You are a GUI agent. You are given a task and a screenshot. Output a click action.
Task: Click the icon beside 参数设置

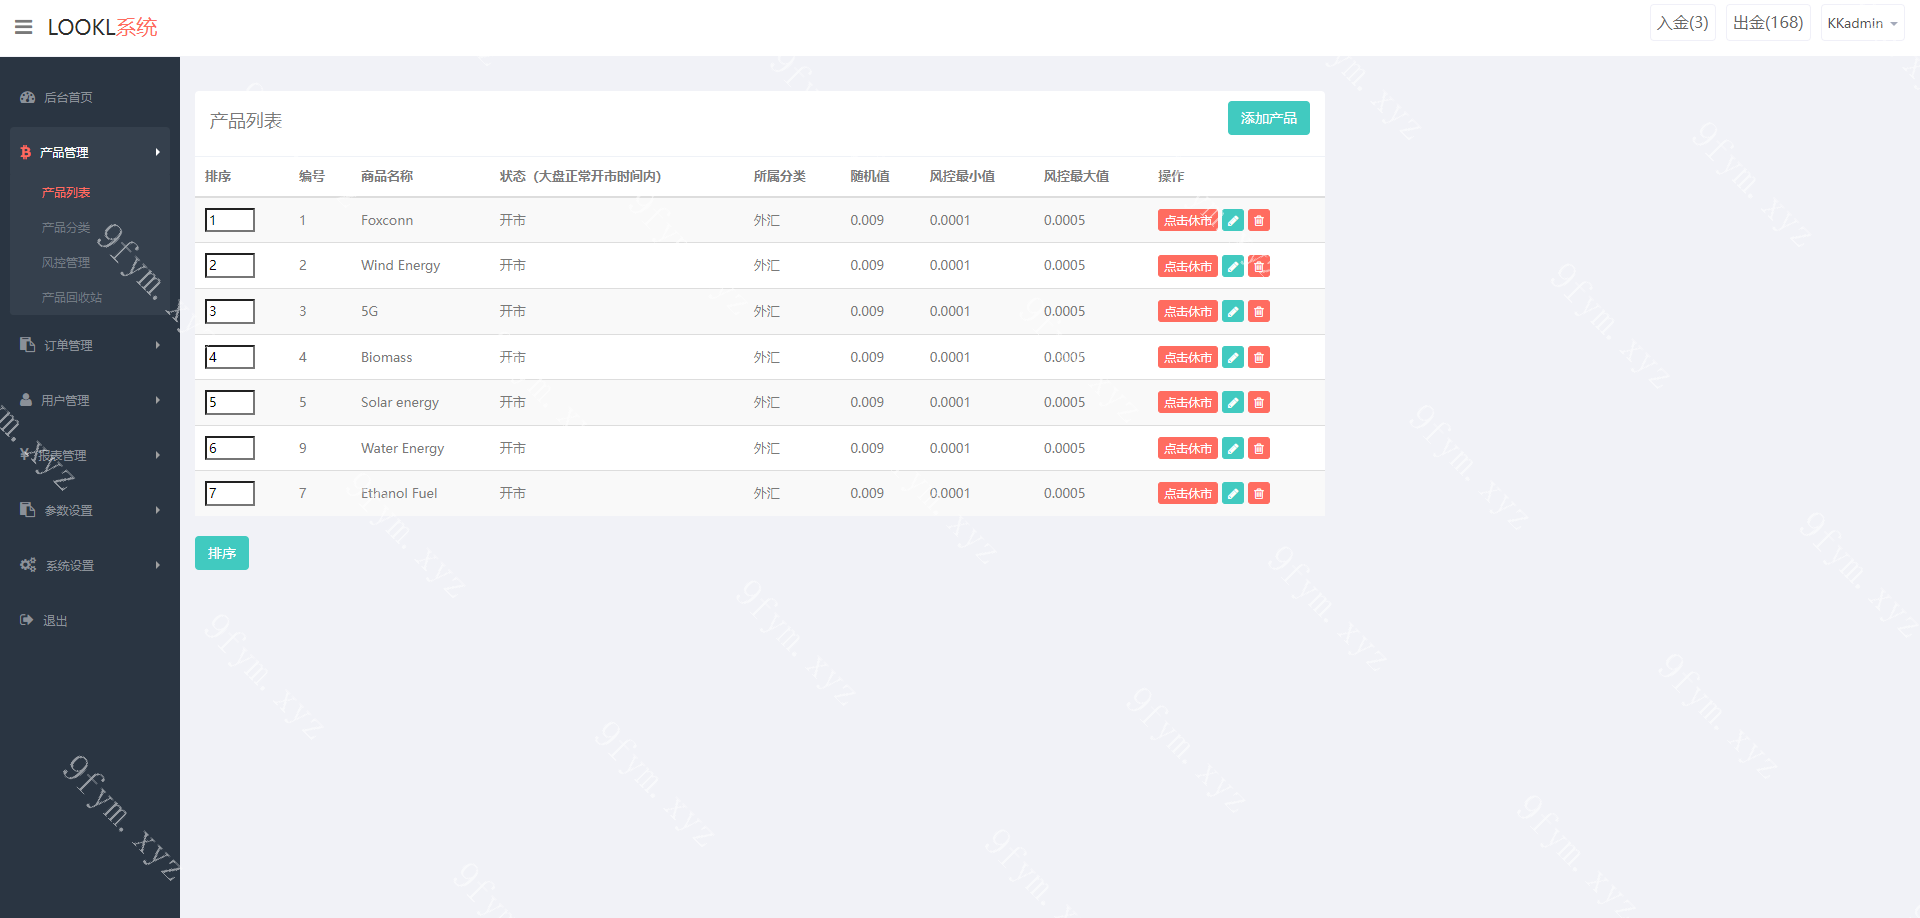pos(28,510)
